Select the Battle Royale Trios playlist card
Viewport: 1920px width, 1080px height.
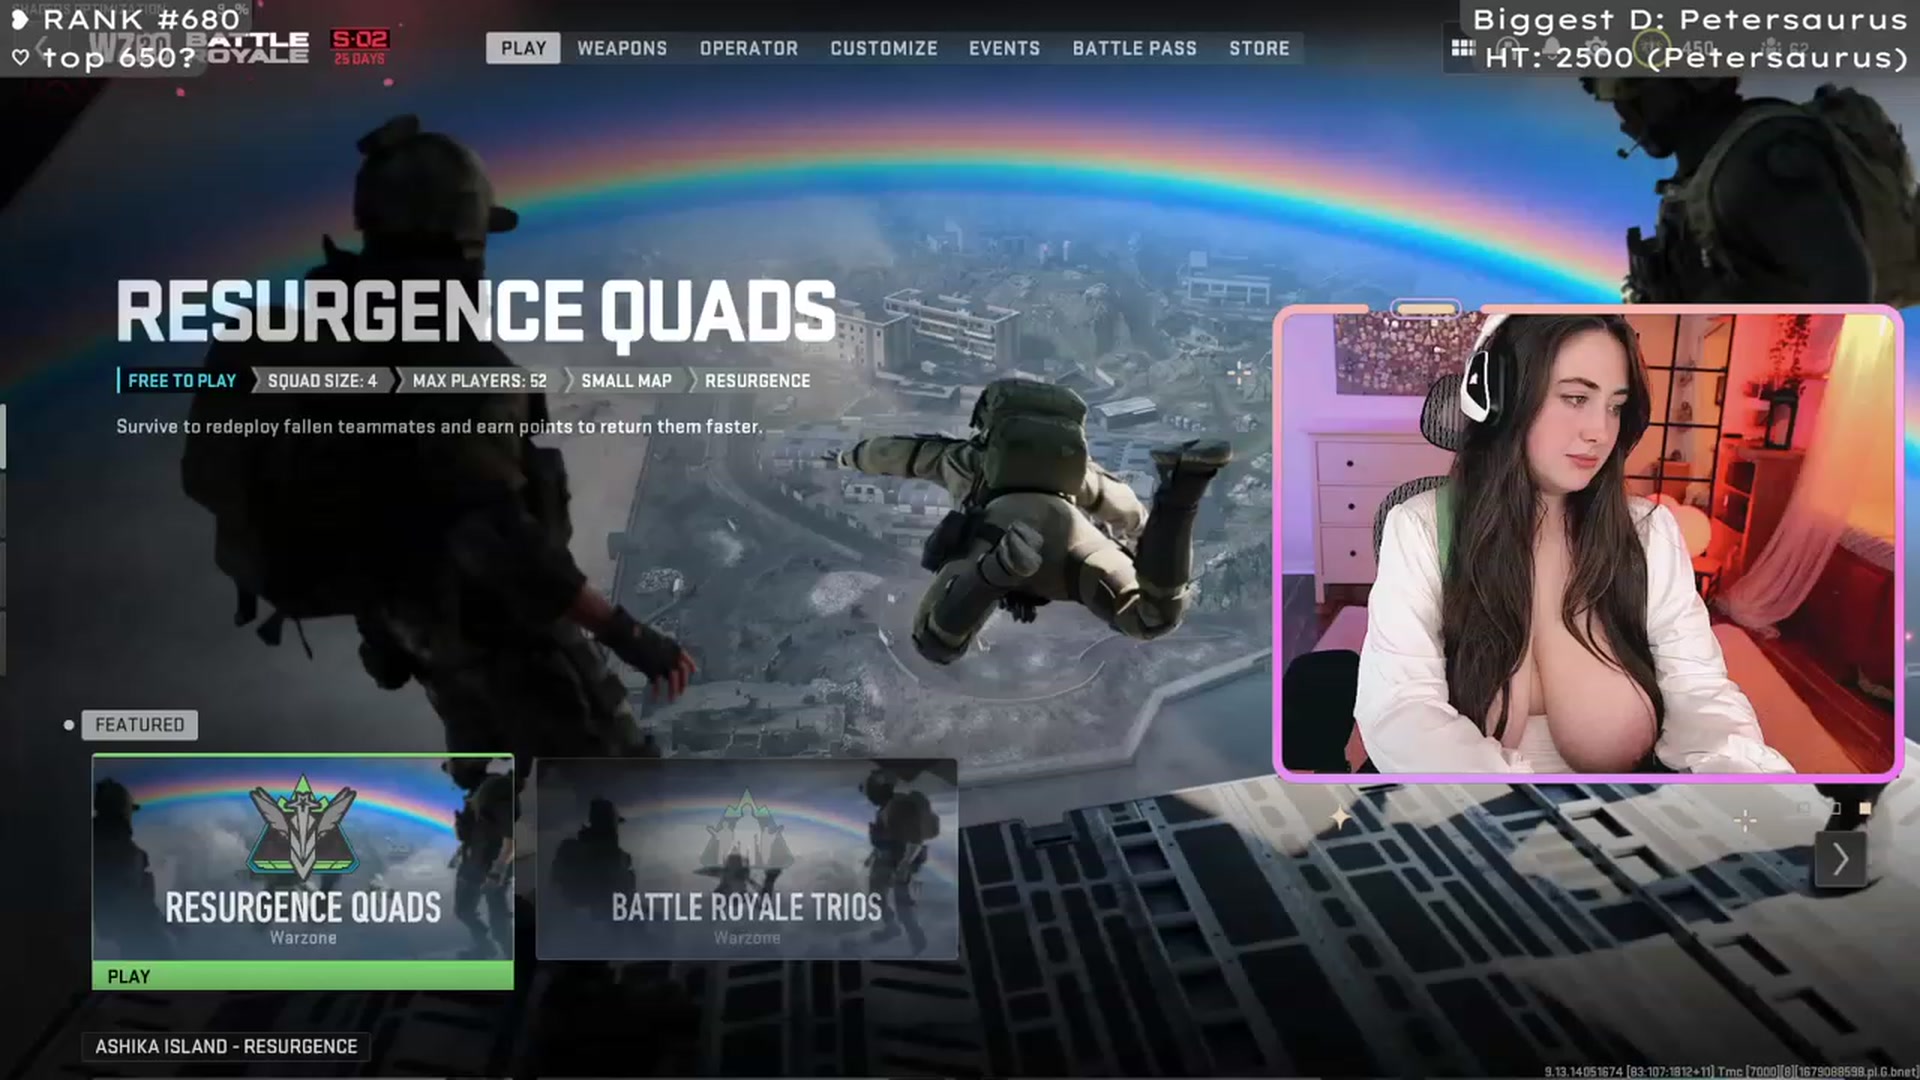tap(747, 858)
